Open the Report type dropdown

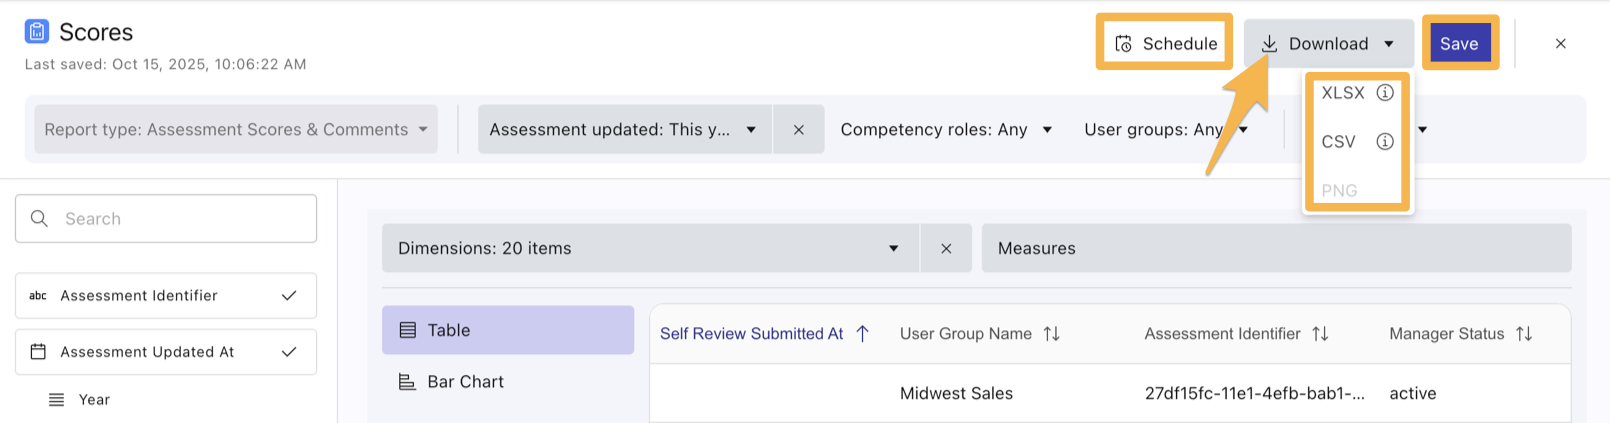tap(236, 130)
